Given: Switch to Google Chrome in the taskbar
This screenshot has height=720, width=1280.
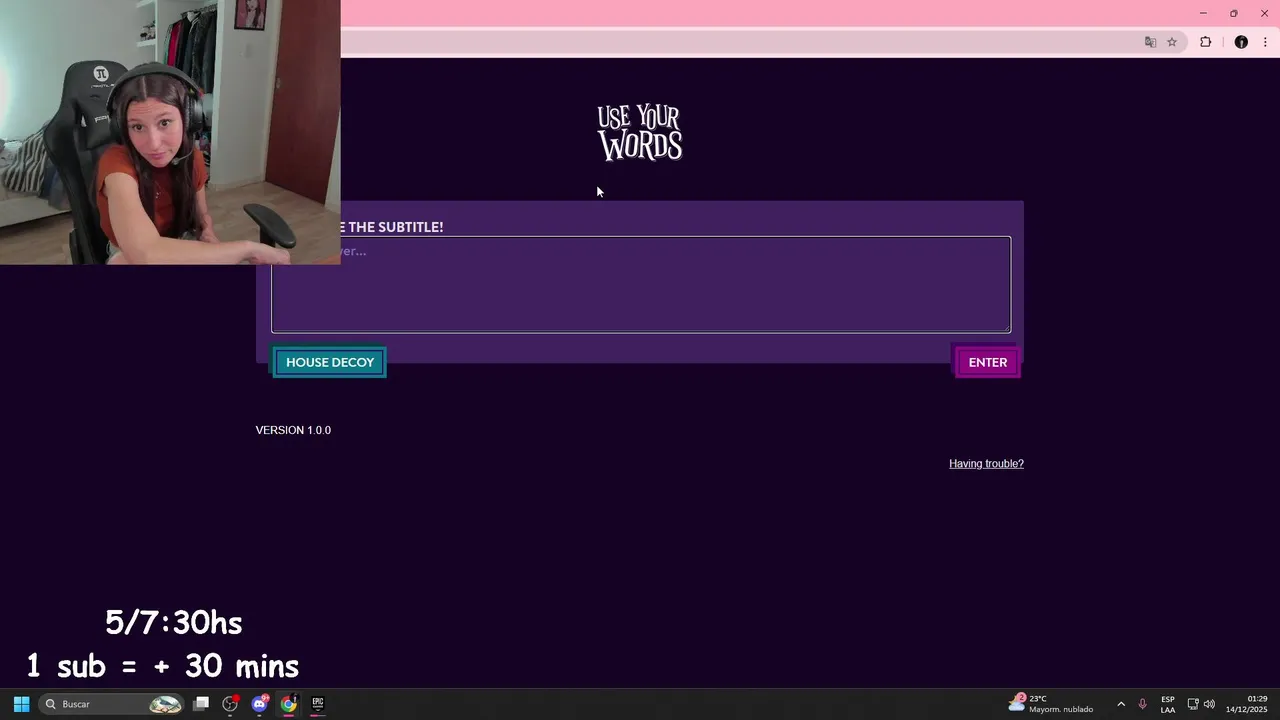Looking at the screenshot, I should [x=289, y=704].
